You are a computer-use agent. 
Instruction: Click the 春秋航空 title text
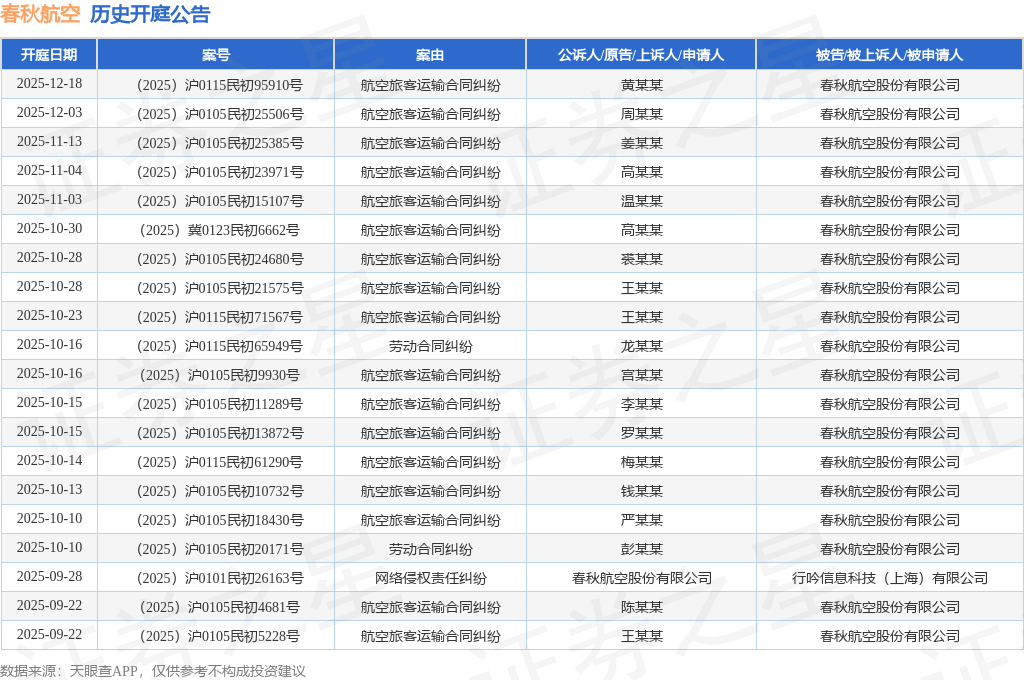tap(40, 14)
